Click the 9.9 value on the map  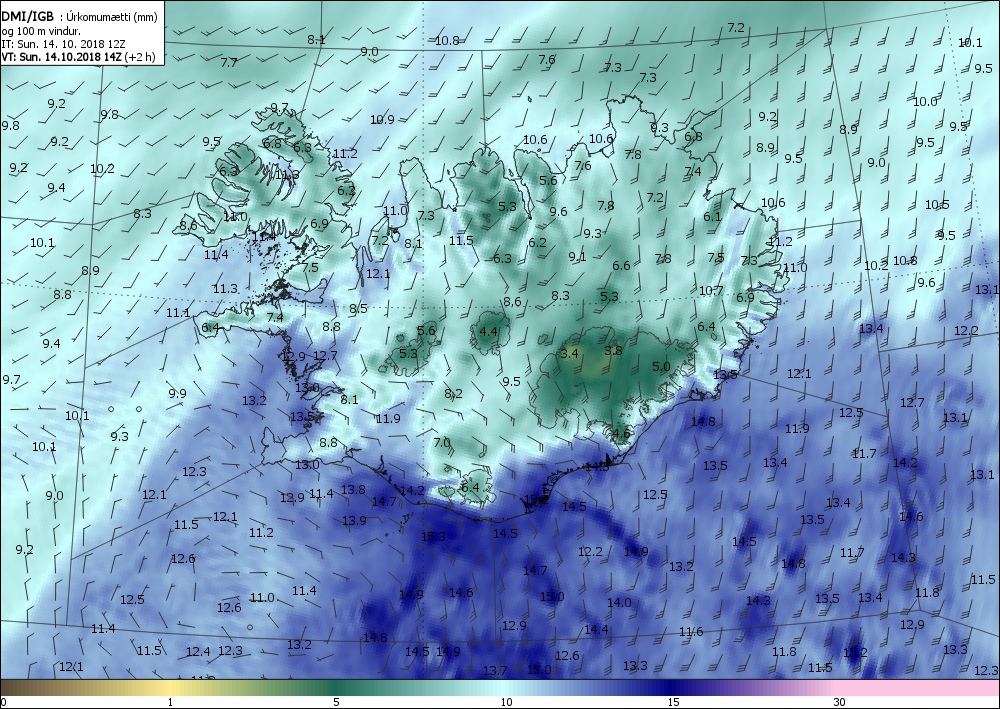click(x=177, y=393)
